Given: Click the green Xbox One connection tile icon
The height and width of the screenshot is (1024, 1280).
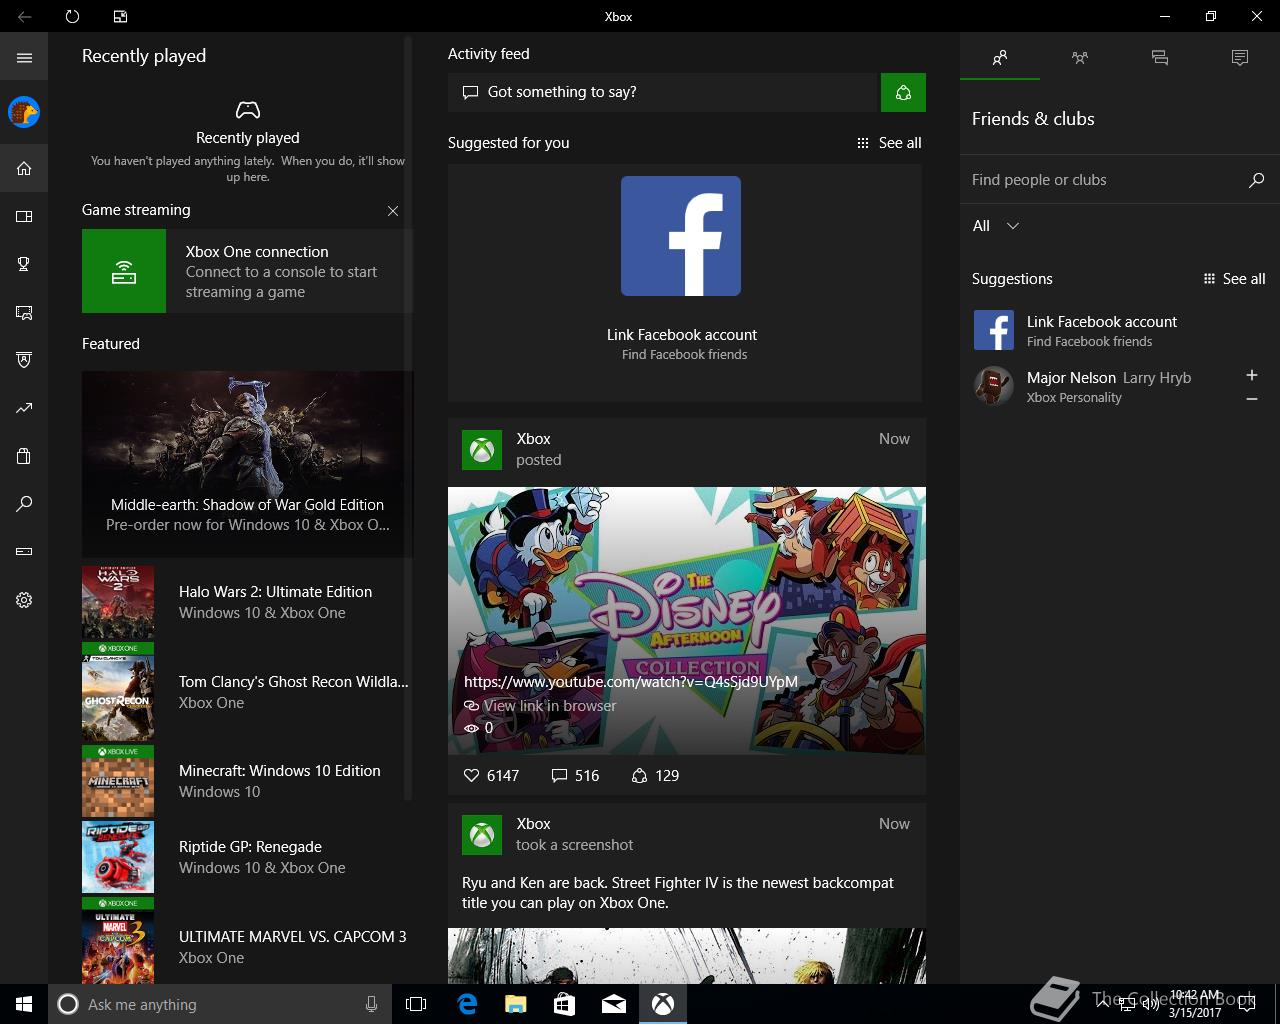Looking at the screenshot, I should 124,271.
